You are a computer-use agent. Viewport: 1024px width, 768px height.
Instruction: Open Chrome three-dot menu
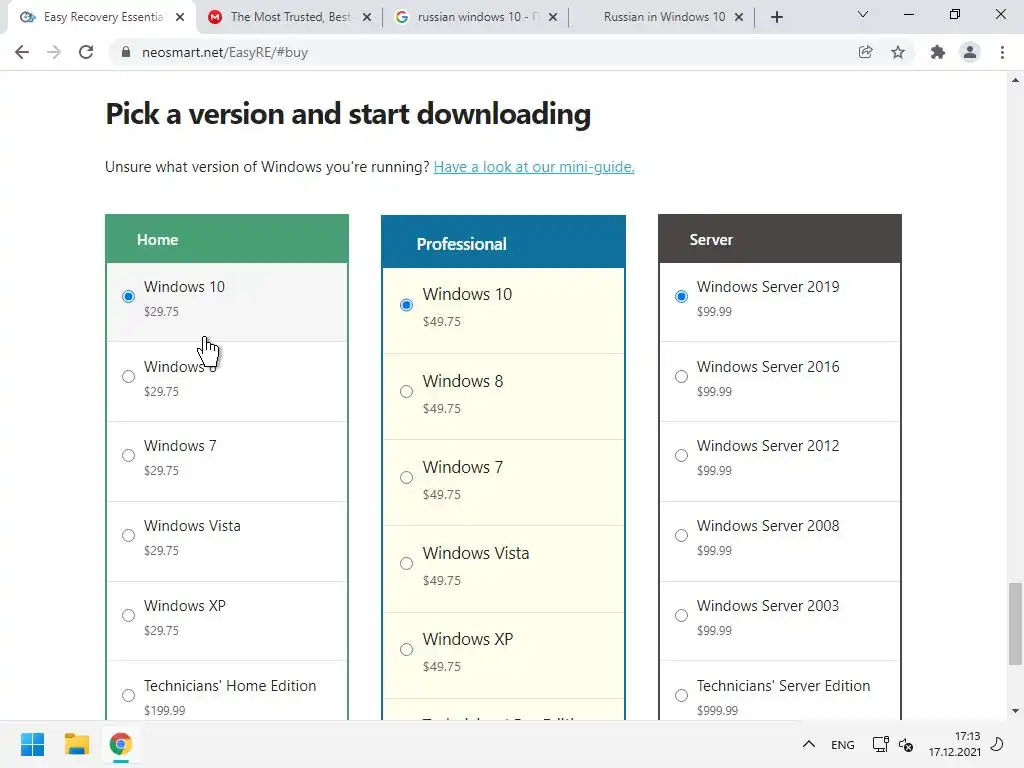[1002, 52]
